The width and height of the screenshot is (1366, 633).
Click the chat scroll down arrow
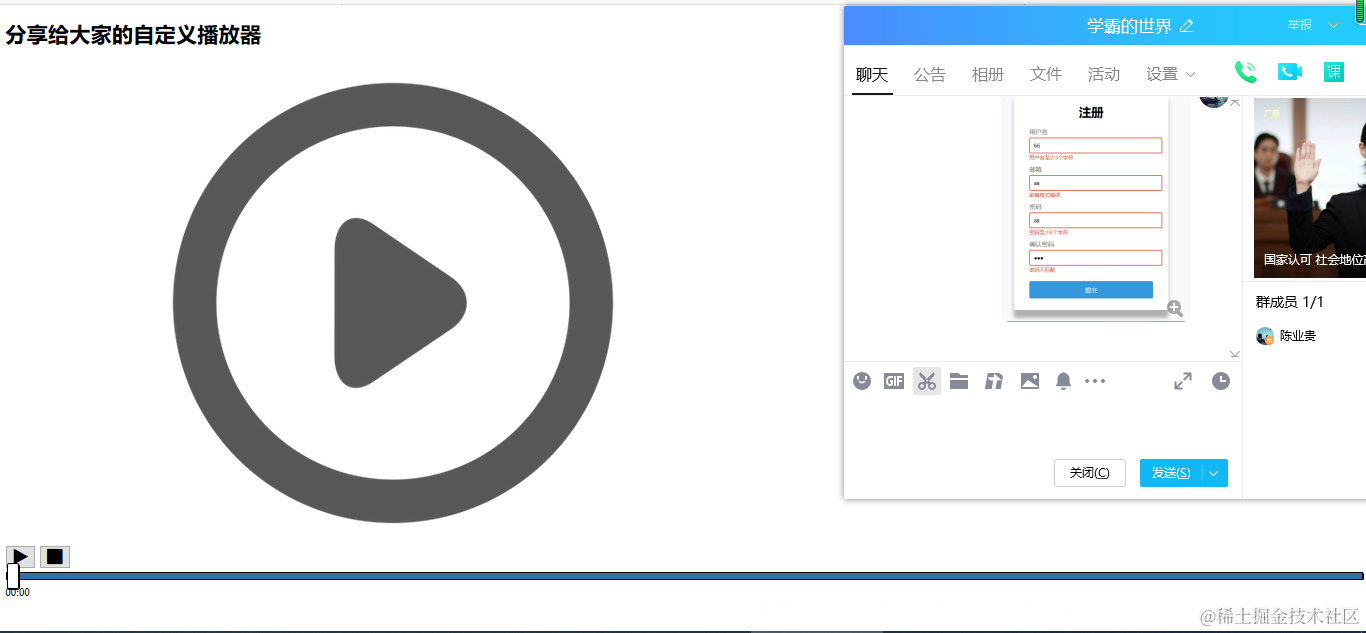1235,354
